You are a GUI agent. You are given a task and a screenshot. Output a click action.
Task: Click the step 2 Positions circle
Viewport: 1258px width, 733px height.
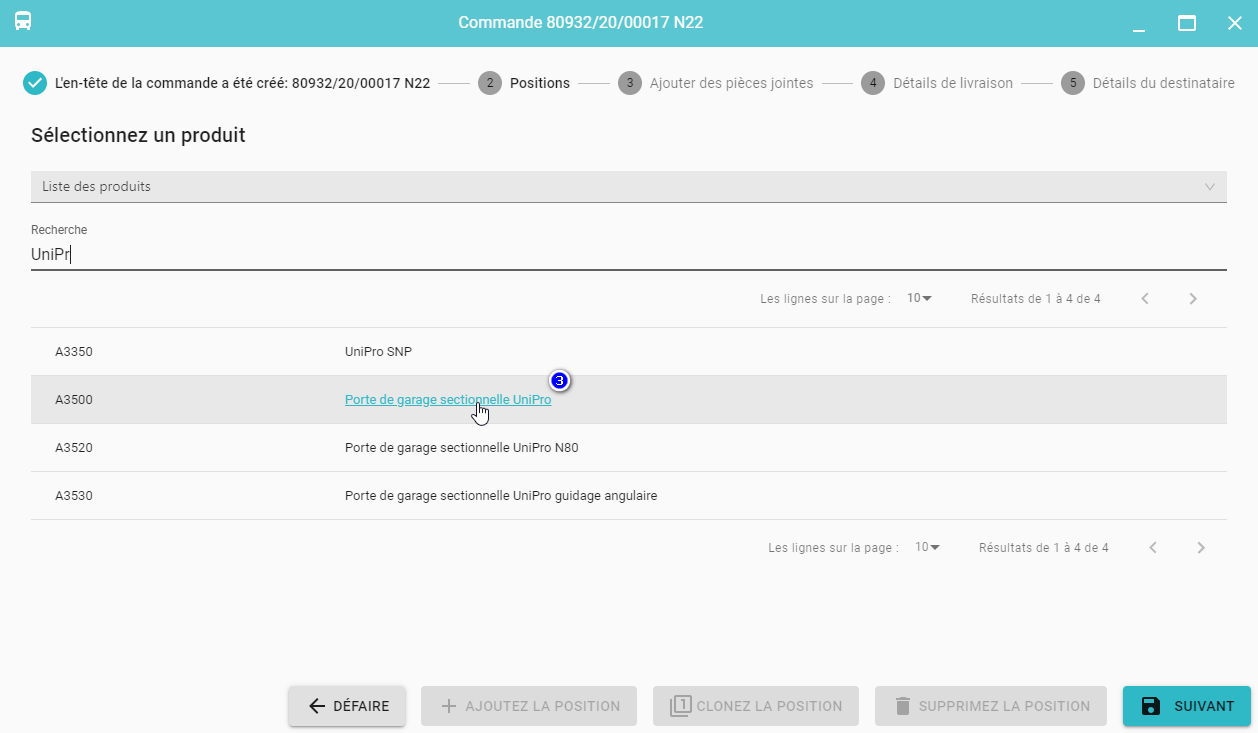pyautogui.click(x=490, y=83)
